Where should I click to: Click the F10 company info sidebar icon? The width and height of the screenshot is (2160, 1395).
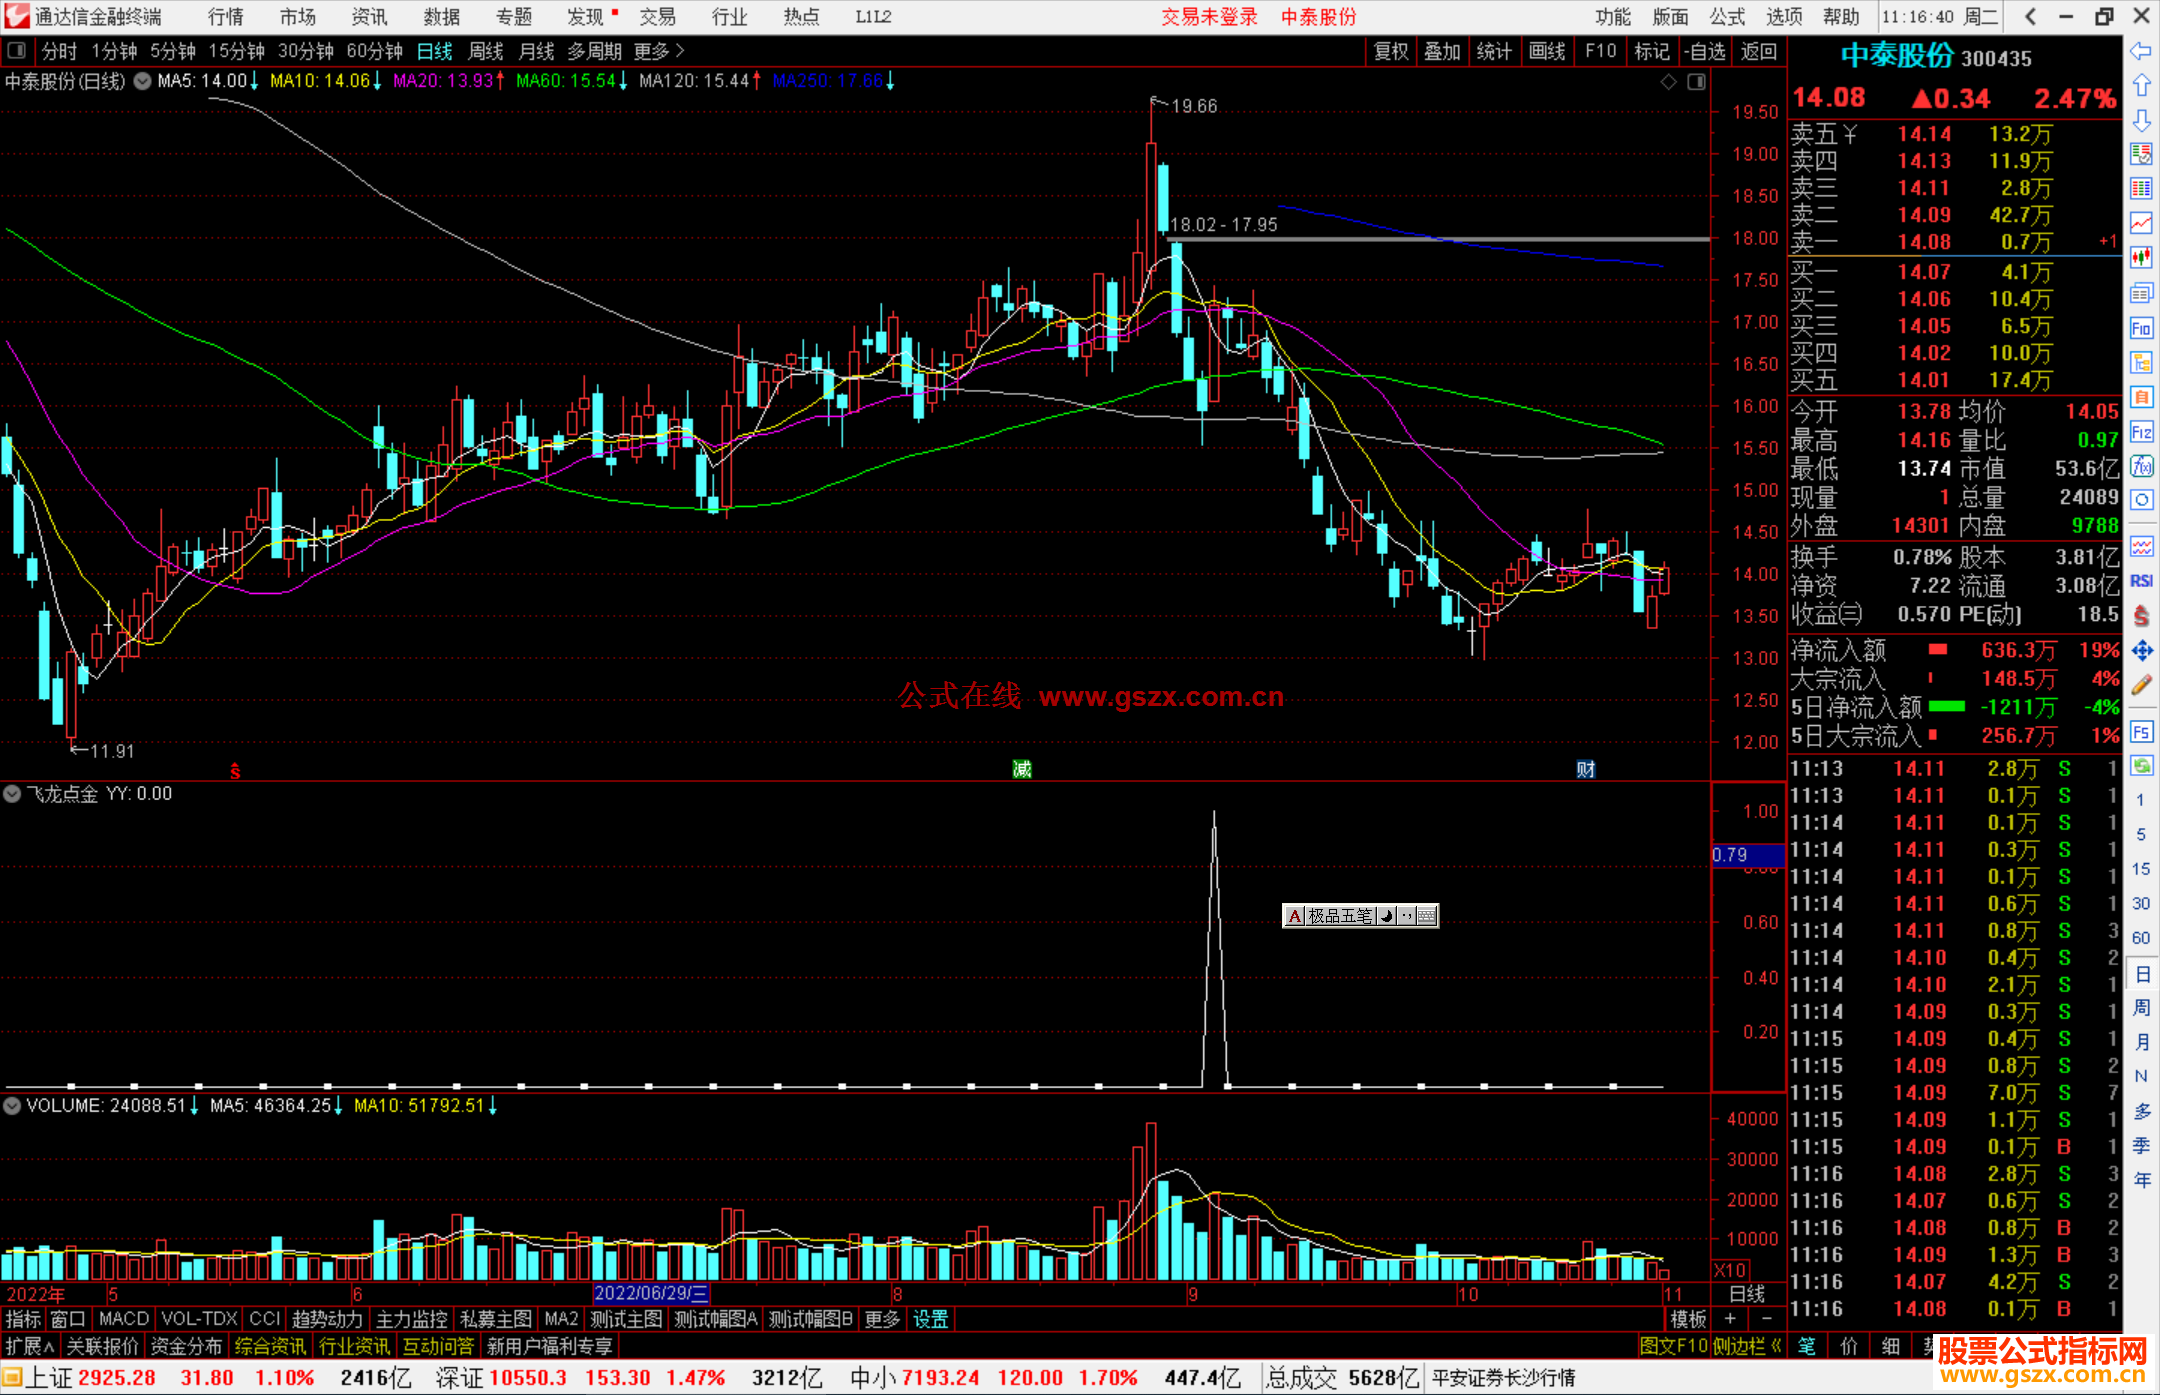tap(2141, 328)
